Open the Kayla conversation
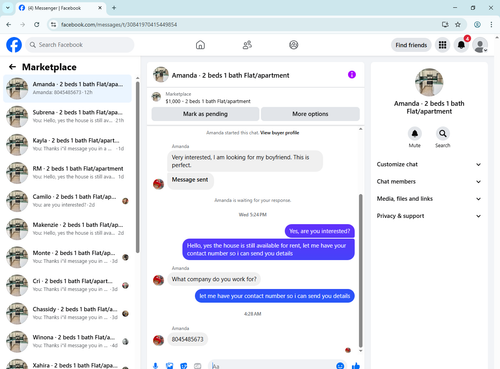The image size is (500, 369). coord(67,145)
